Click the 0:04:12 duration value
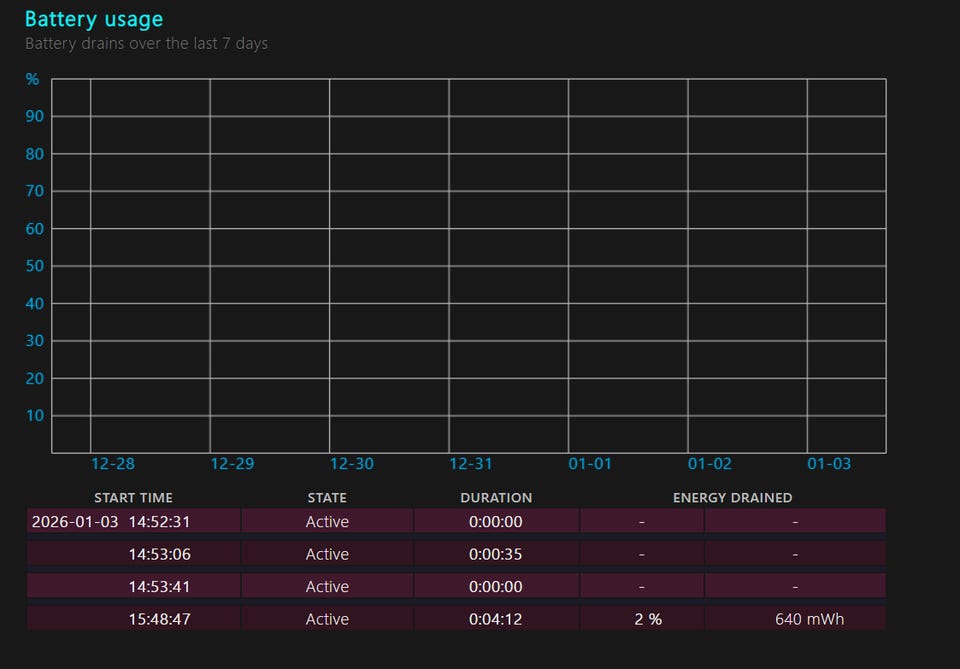The height and width of the screenshot is (669, 960). click(x=496, y=619)
